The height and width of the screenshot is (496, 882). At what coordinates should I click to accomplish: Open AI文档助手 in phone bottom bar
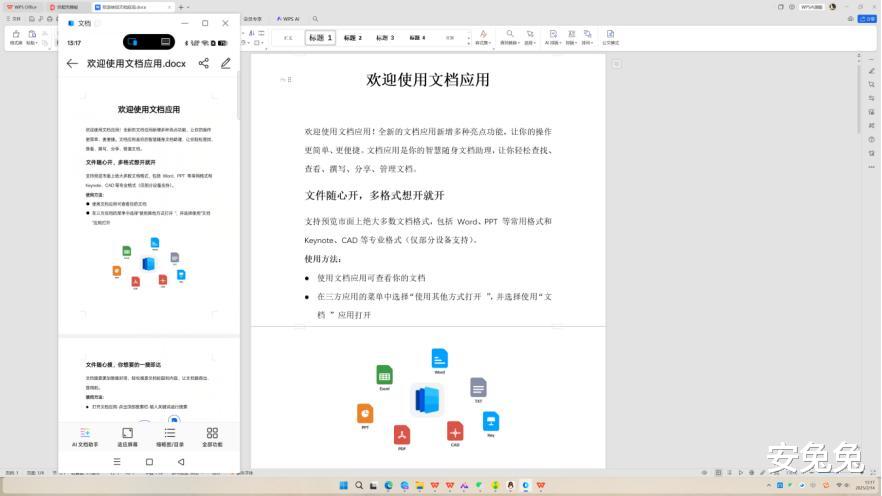click(85, 437)
